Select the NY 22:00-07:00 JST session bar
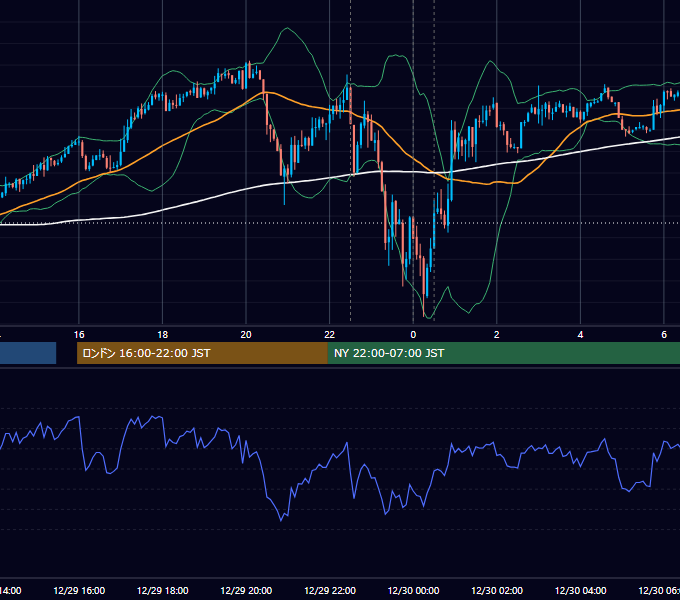The image size is (680, 600). click(503, 353)
